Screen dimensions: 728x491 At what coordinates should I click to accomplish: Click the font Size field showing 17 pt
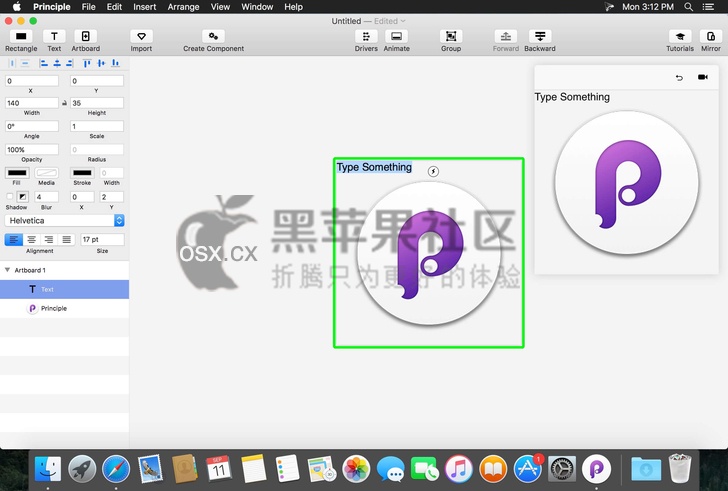pos(102,239)
